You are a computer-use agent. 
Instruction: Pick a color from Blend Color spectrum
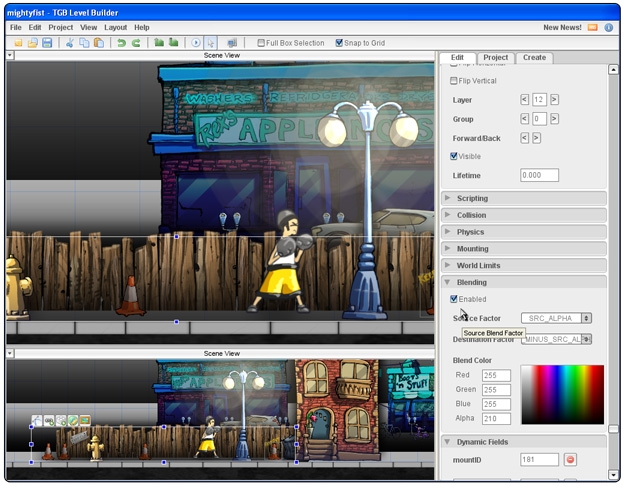562,394
